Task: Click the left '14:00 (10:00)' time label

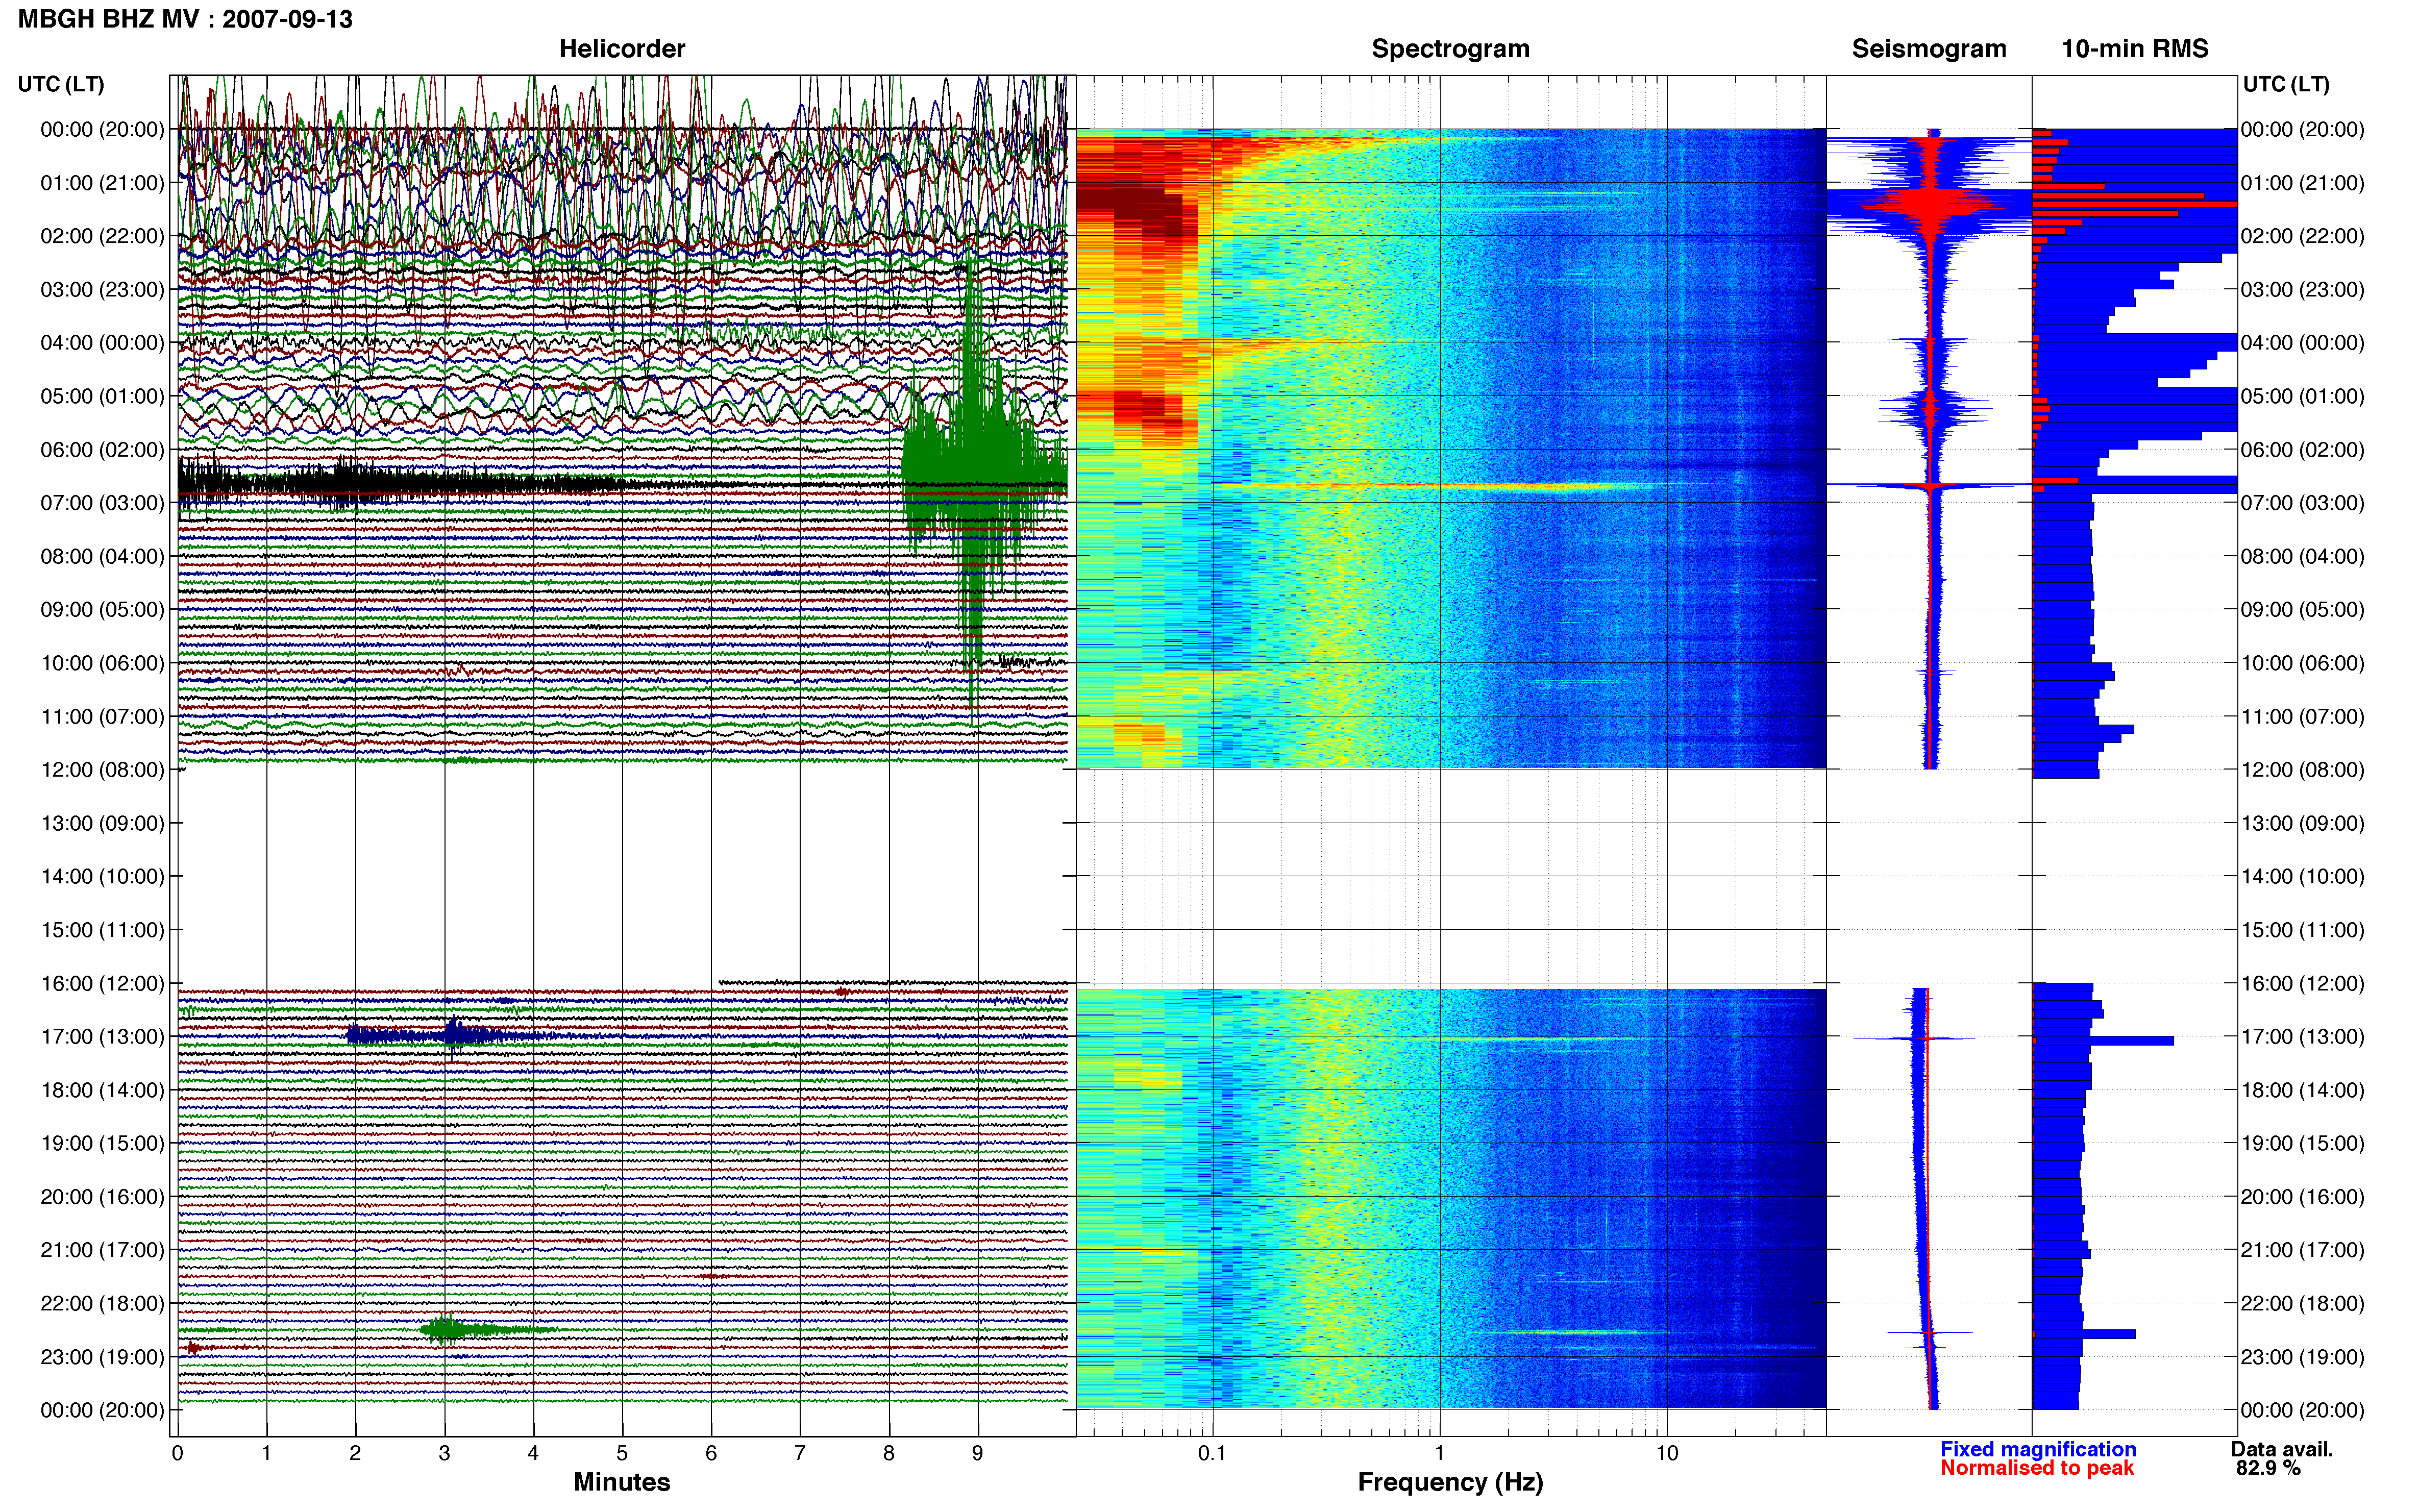Action: coord(102,877)
